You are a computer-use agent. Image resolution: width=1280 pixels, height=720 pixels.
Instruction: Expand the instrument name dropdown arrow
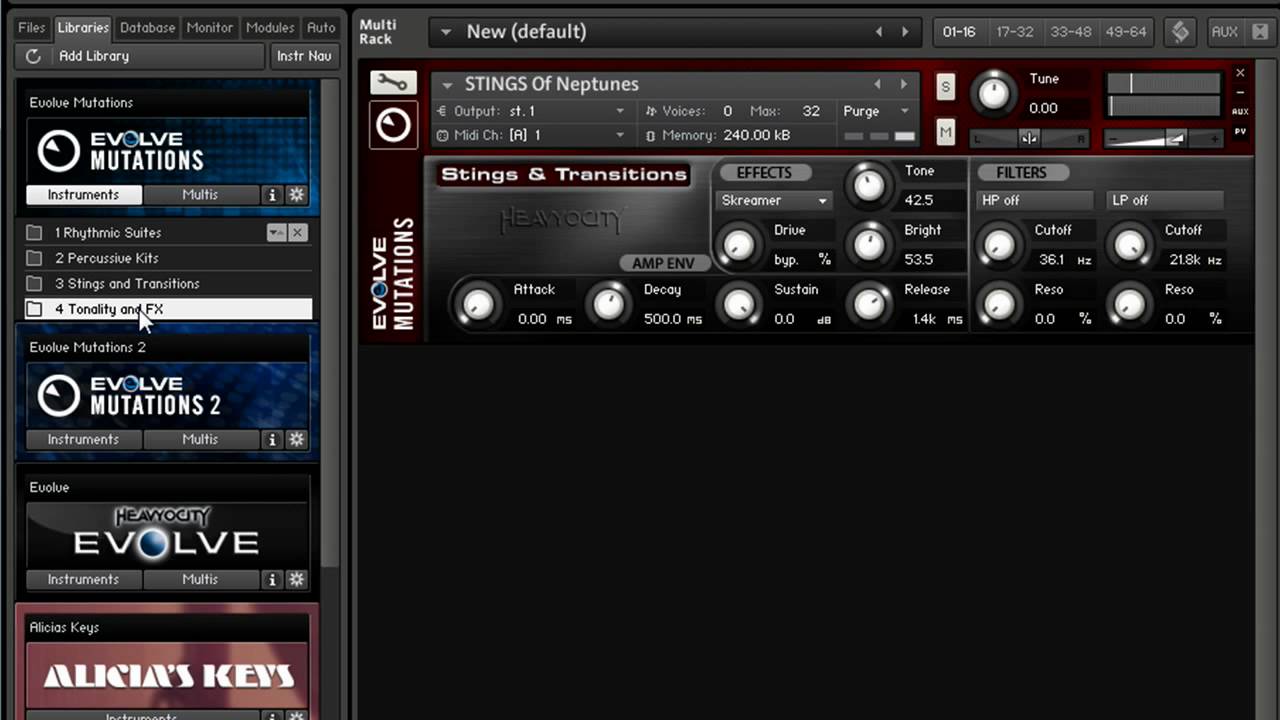447,85
